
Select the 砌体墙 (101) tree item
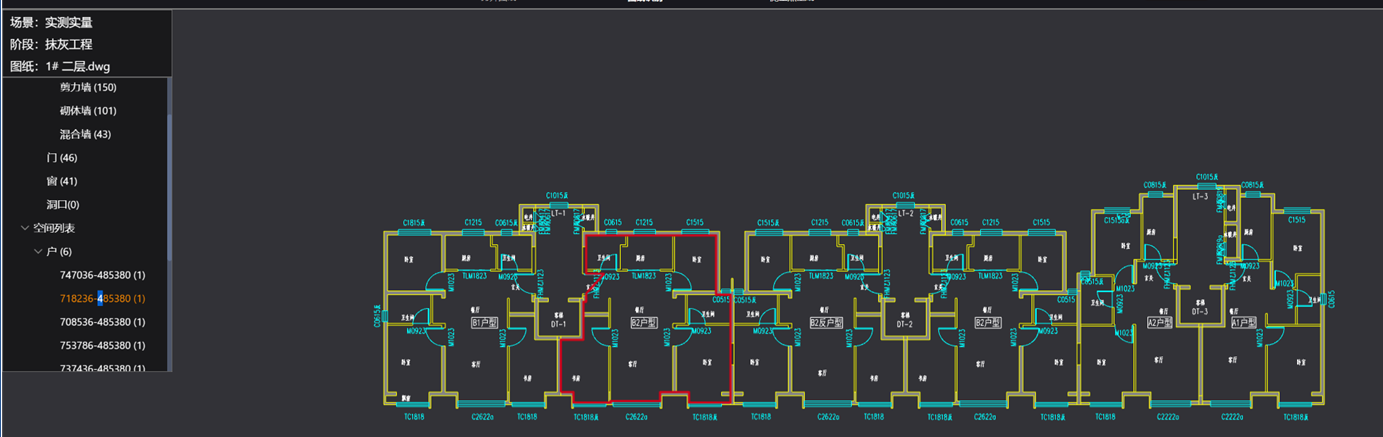pyautogui.click(x=88, y=111)
